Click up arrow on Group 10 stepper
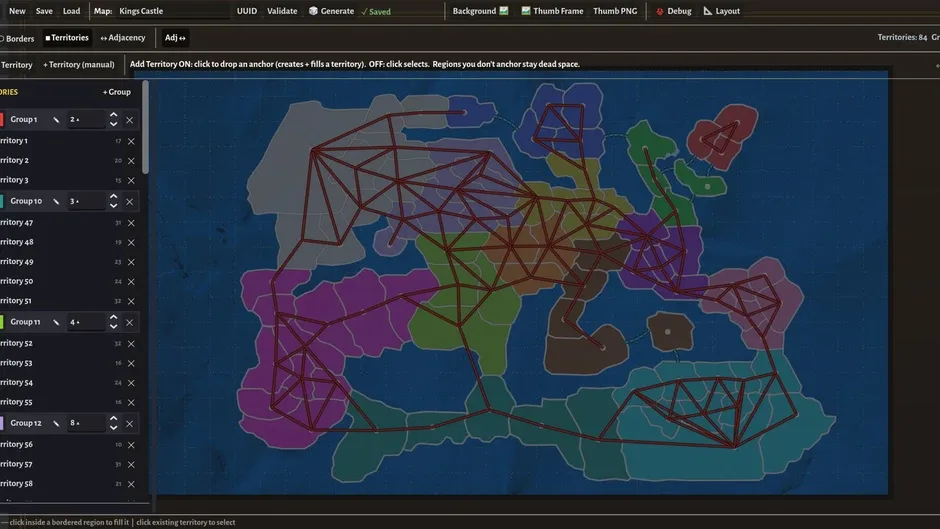 pos(113,197)
